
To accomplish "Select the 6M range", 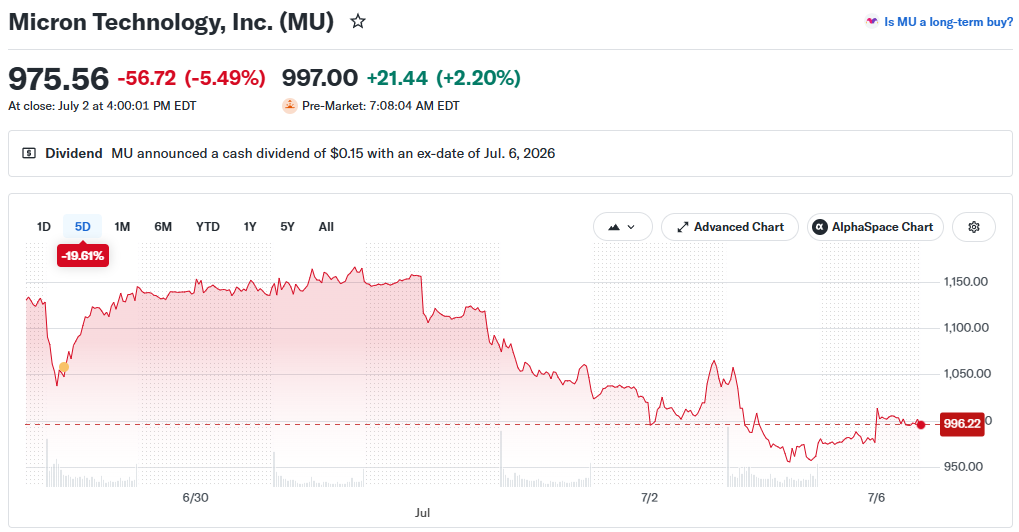I will click(163, 227).
